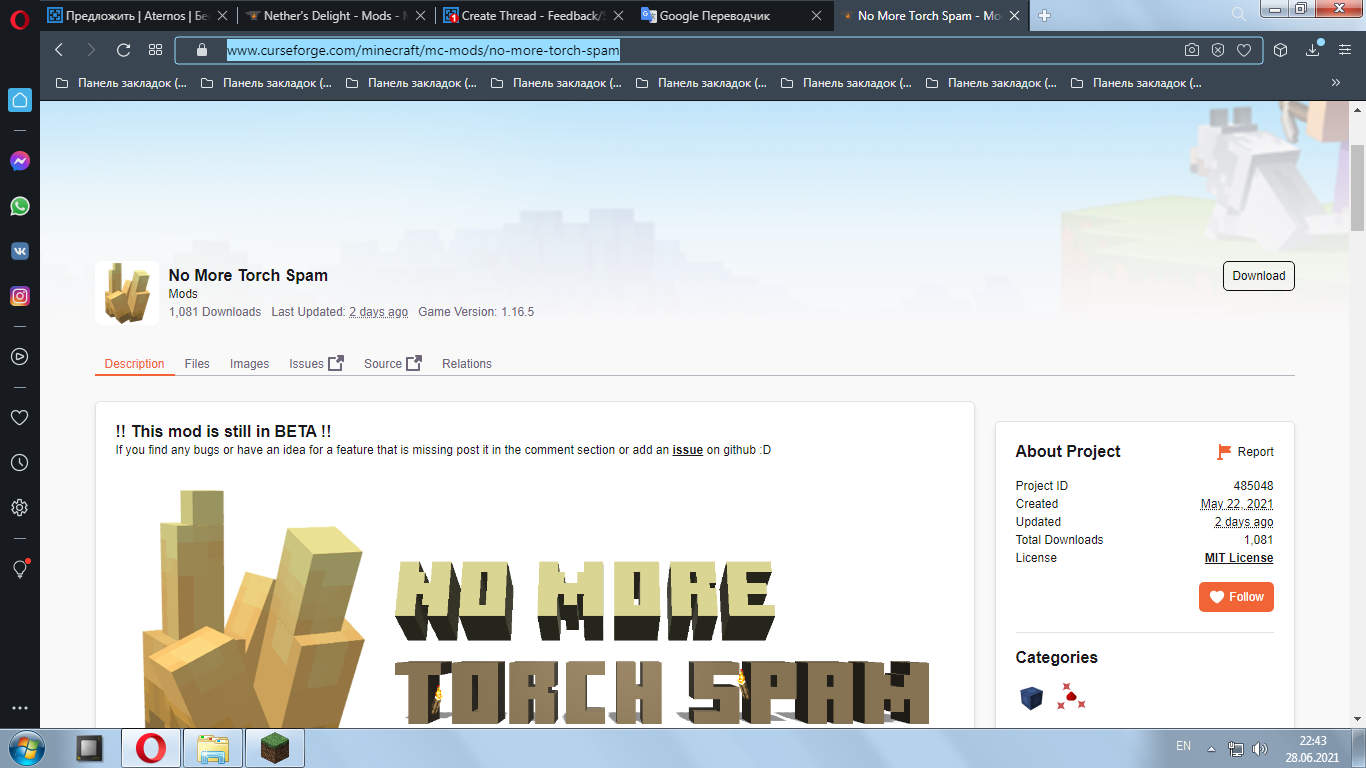Open Instagram in the Opera sidebar

point(19,296)
